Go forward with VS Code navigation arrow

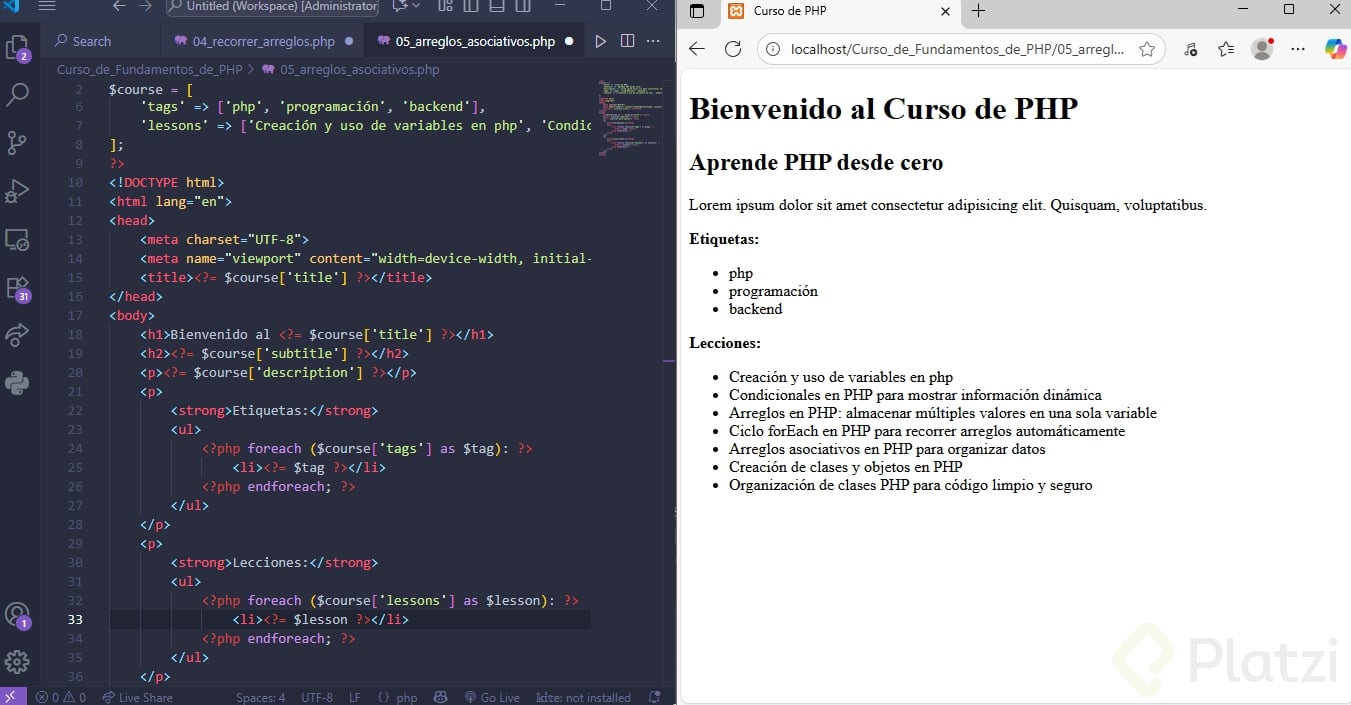click(x=146, y=6)
